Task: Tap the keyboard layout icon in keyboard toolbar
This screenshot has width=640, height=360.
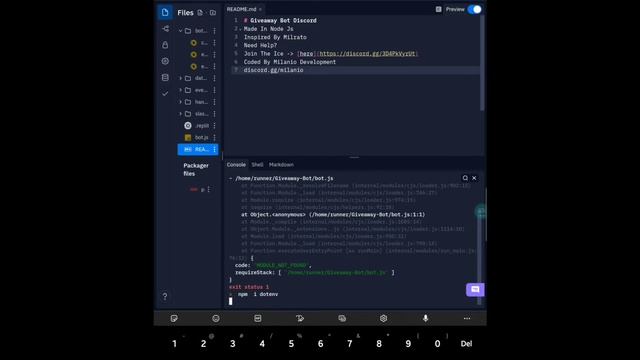Action: (258, 318)
